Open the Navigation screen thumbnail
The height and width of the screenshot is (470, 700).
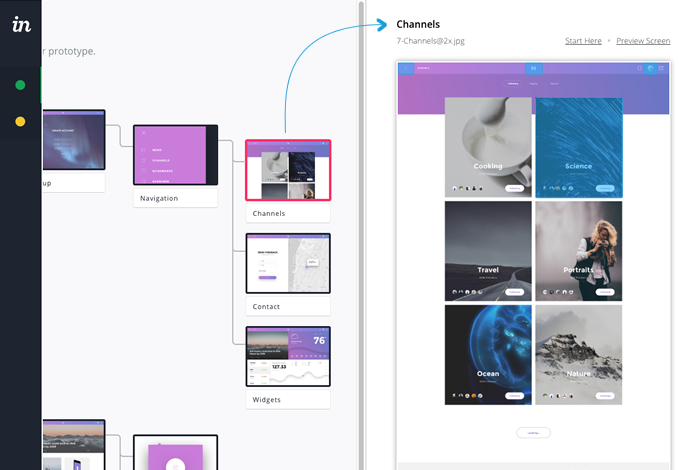pyautogui.click(x=175, y=155)
